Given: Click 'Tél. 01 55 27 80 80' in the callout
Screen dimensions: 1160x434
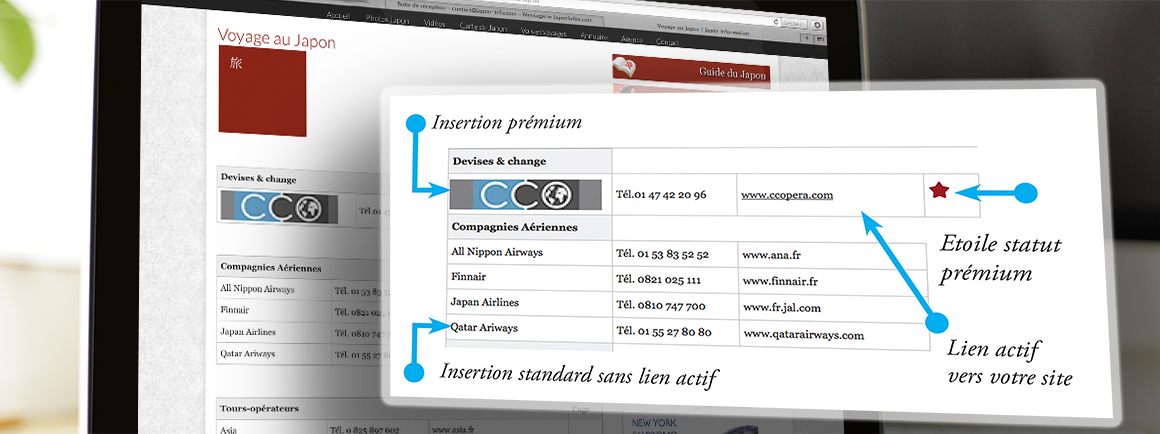Looking at the screenshot, I should pos(664,332).
